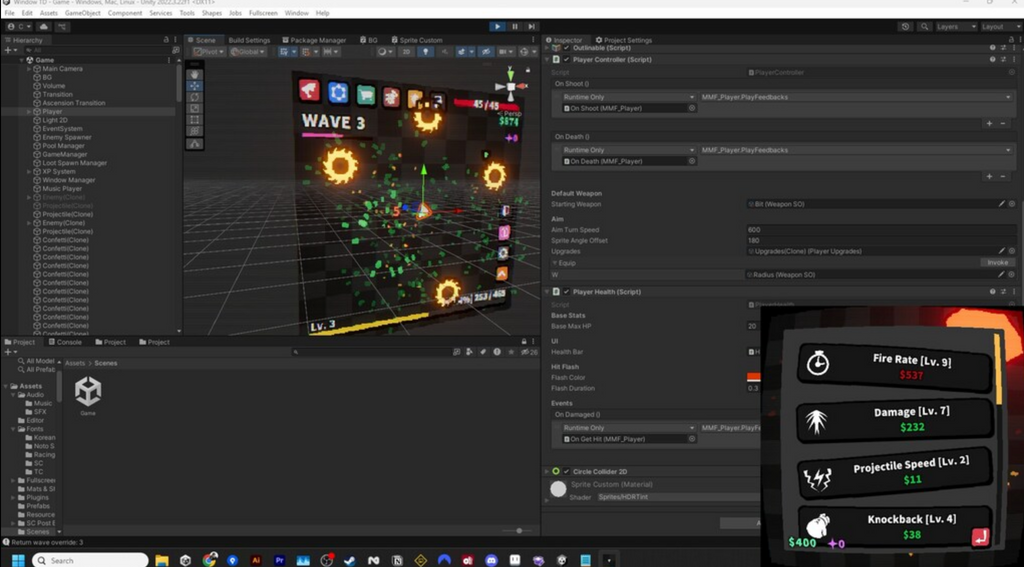Image resolution: width=1024 pixels, height=567 pixels.
Task: Toggle Scene visibility hidden-objects icon
Action: click(485, 52)
